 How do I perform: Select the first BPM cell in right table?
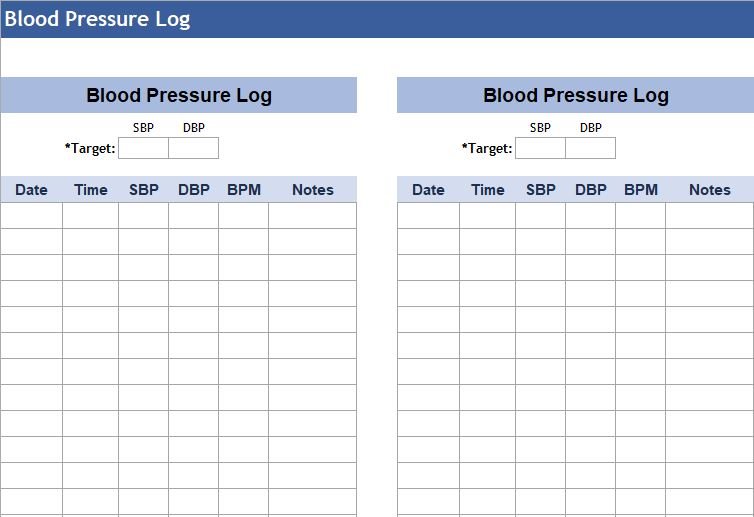pos(641,215)
